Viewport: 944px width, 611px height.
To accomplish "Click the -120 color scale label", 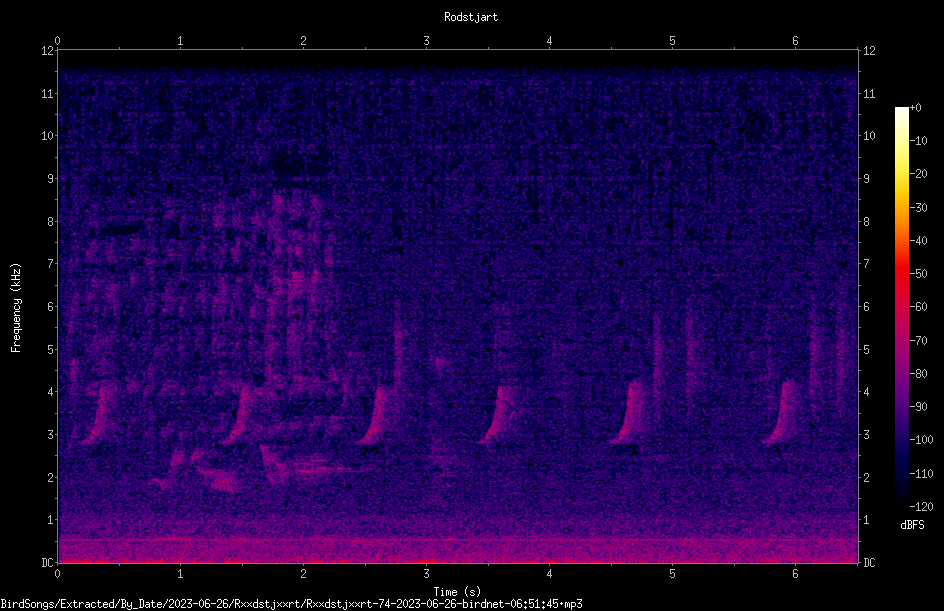I will pos(921,506).
